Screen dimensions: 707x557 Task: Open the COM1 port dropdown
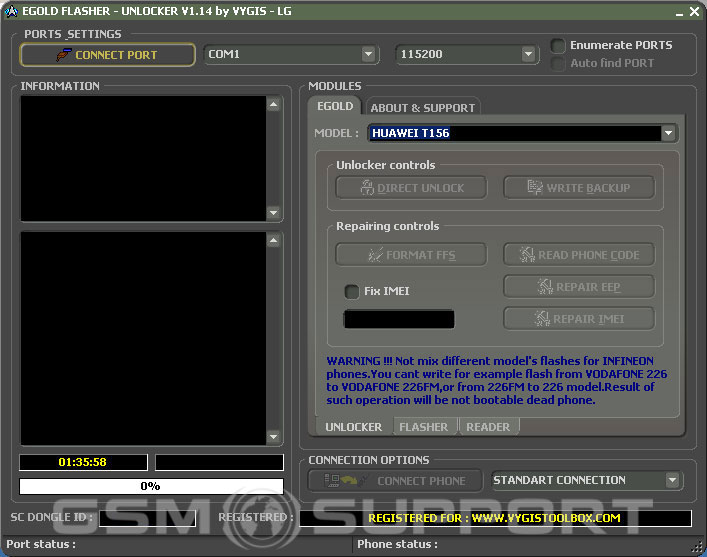tap(368, 54)
